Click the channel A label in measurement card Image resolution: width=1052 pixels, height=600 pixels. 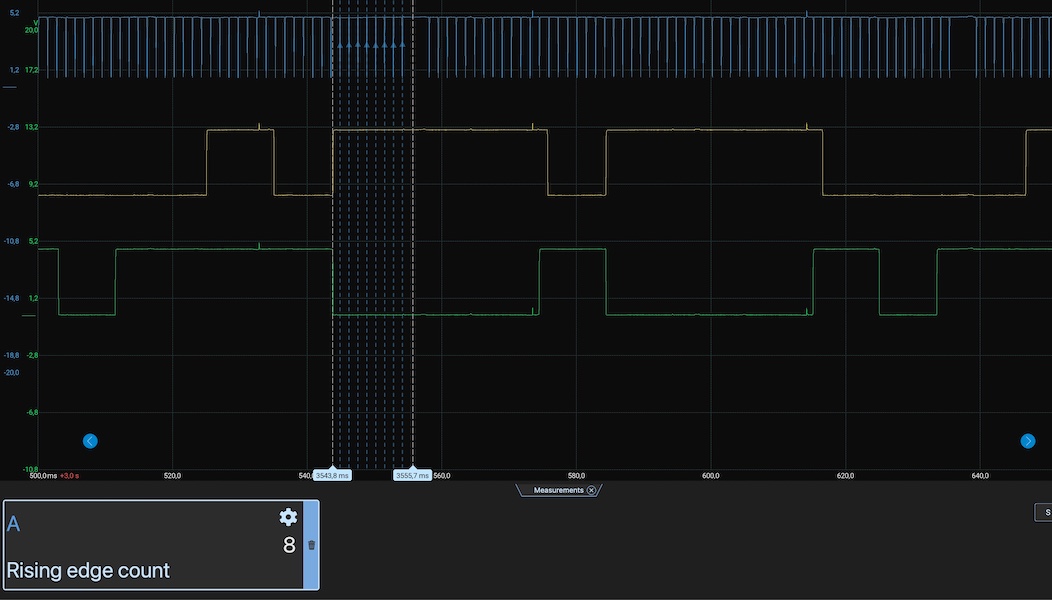(x=14, y=525)
